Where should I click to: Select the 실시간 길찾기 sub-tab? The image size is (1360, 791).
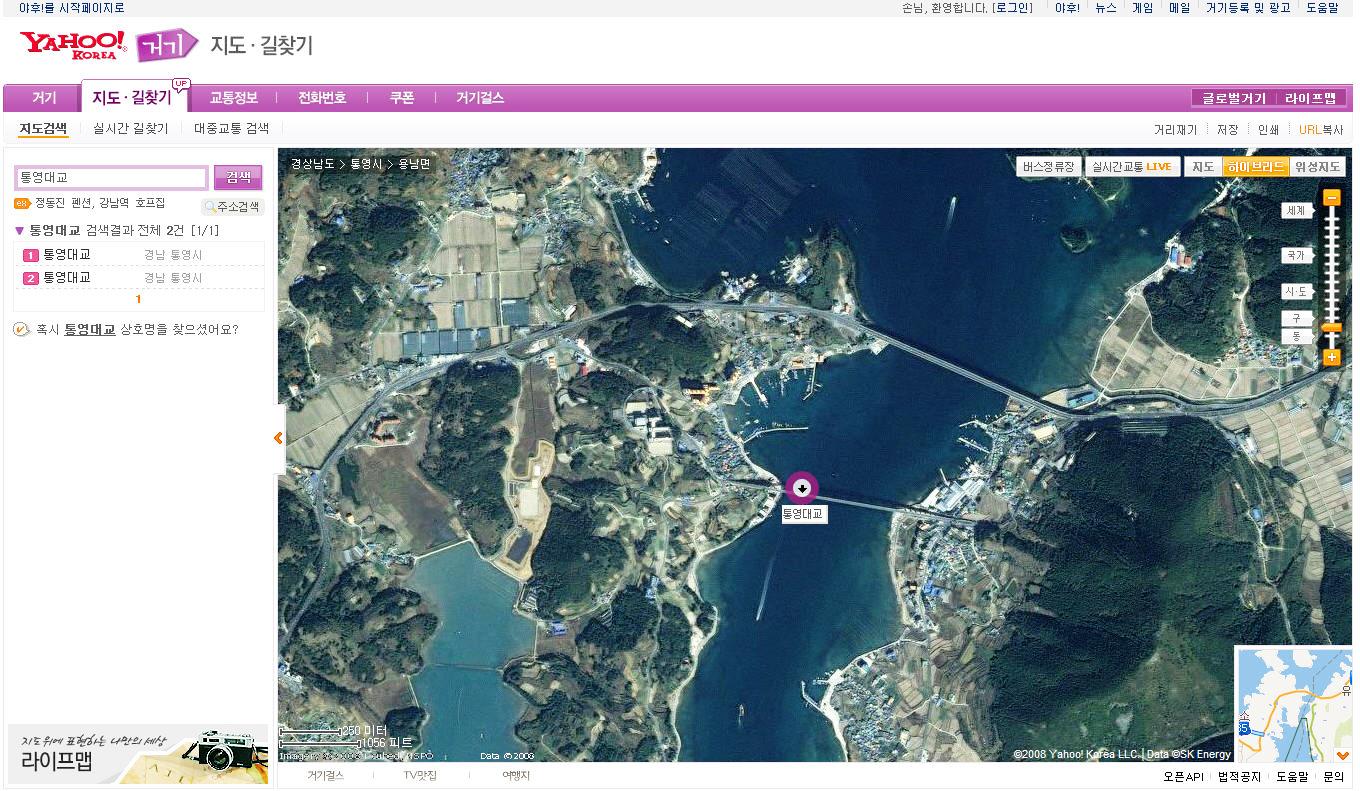[x=131, y=129]
